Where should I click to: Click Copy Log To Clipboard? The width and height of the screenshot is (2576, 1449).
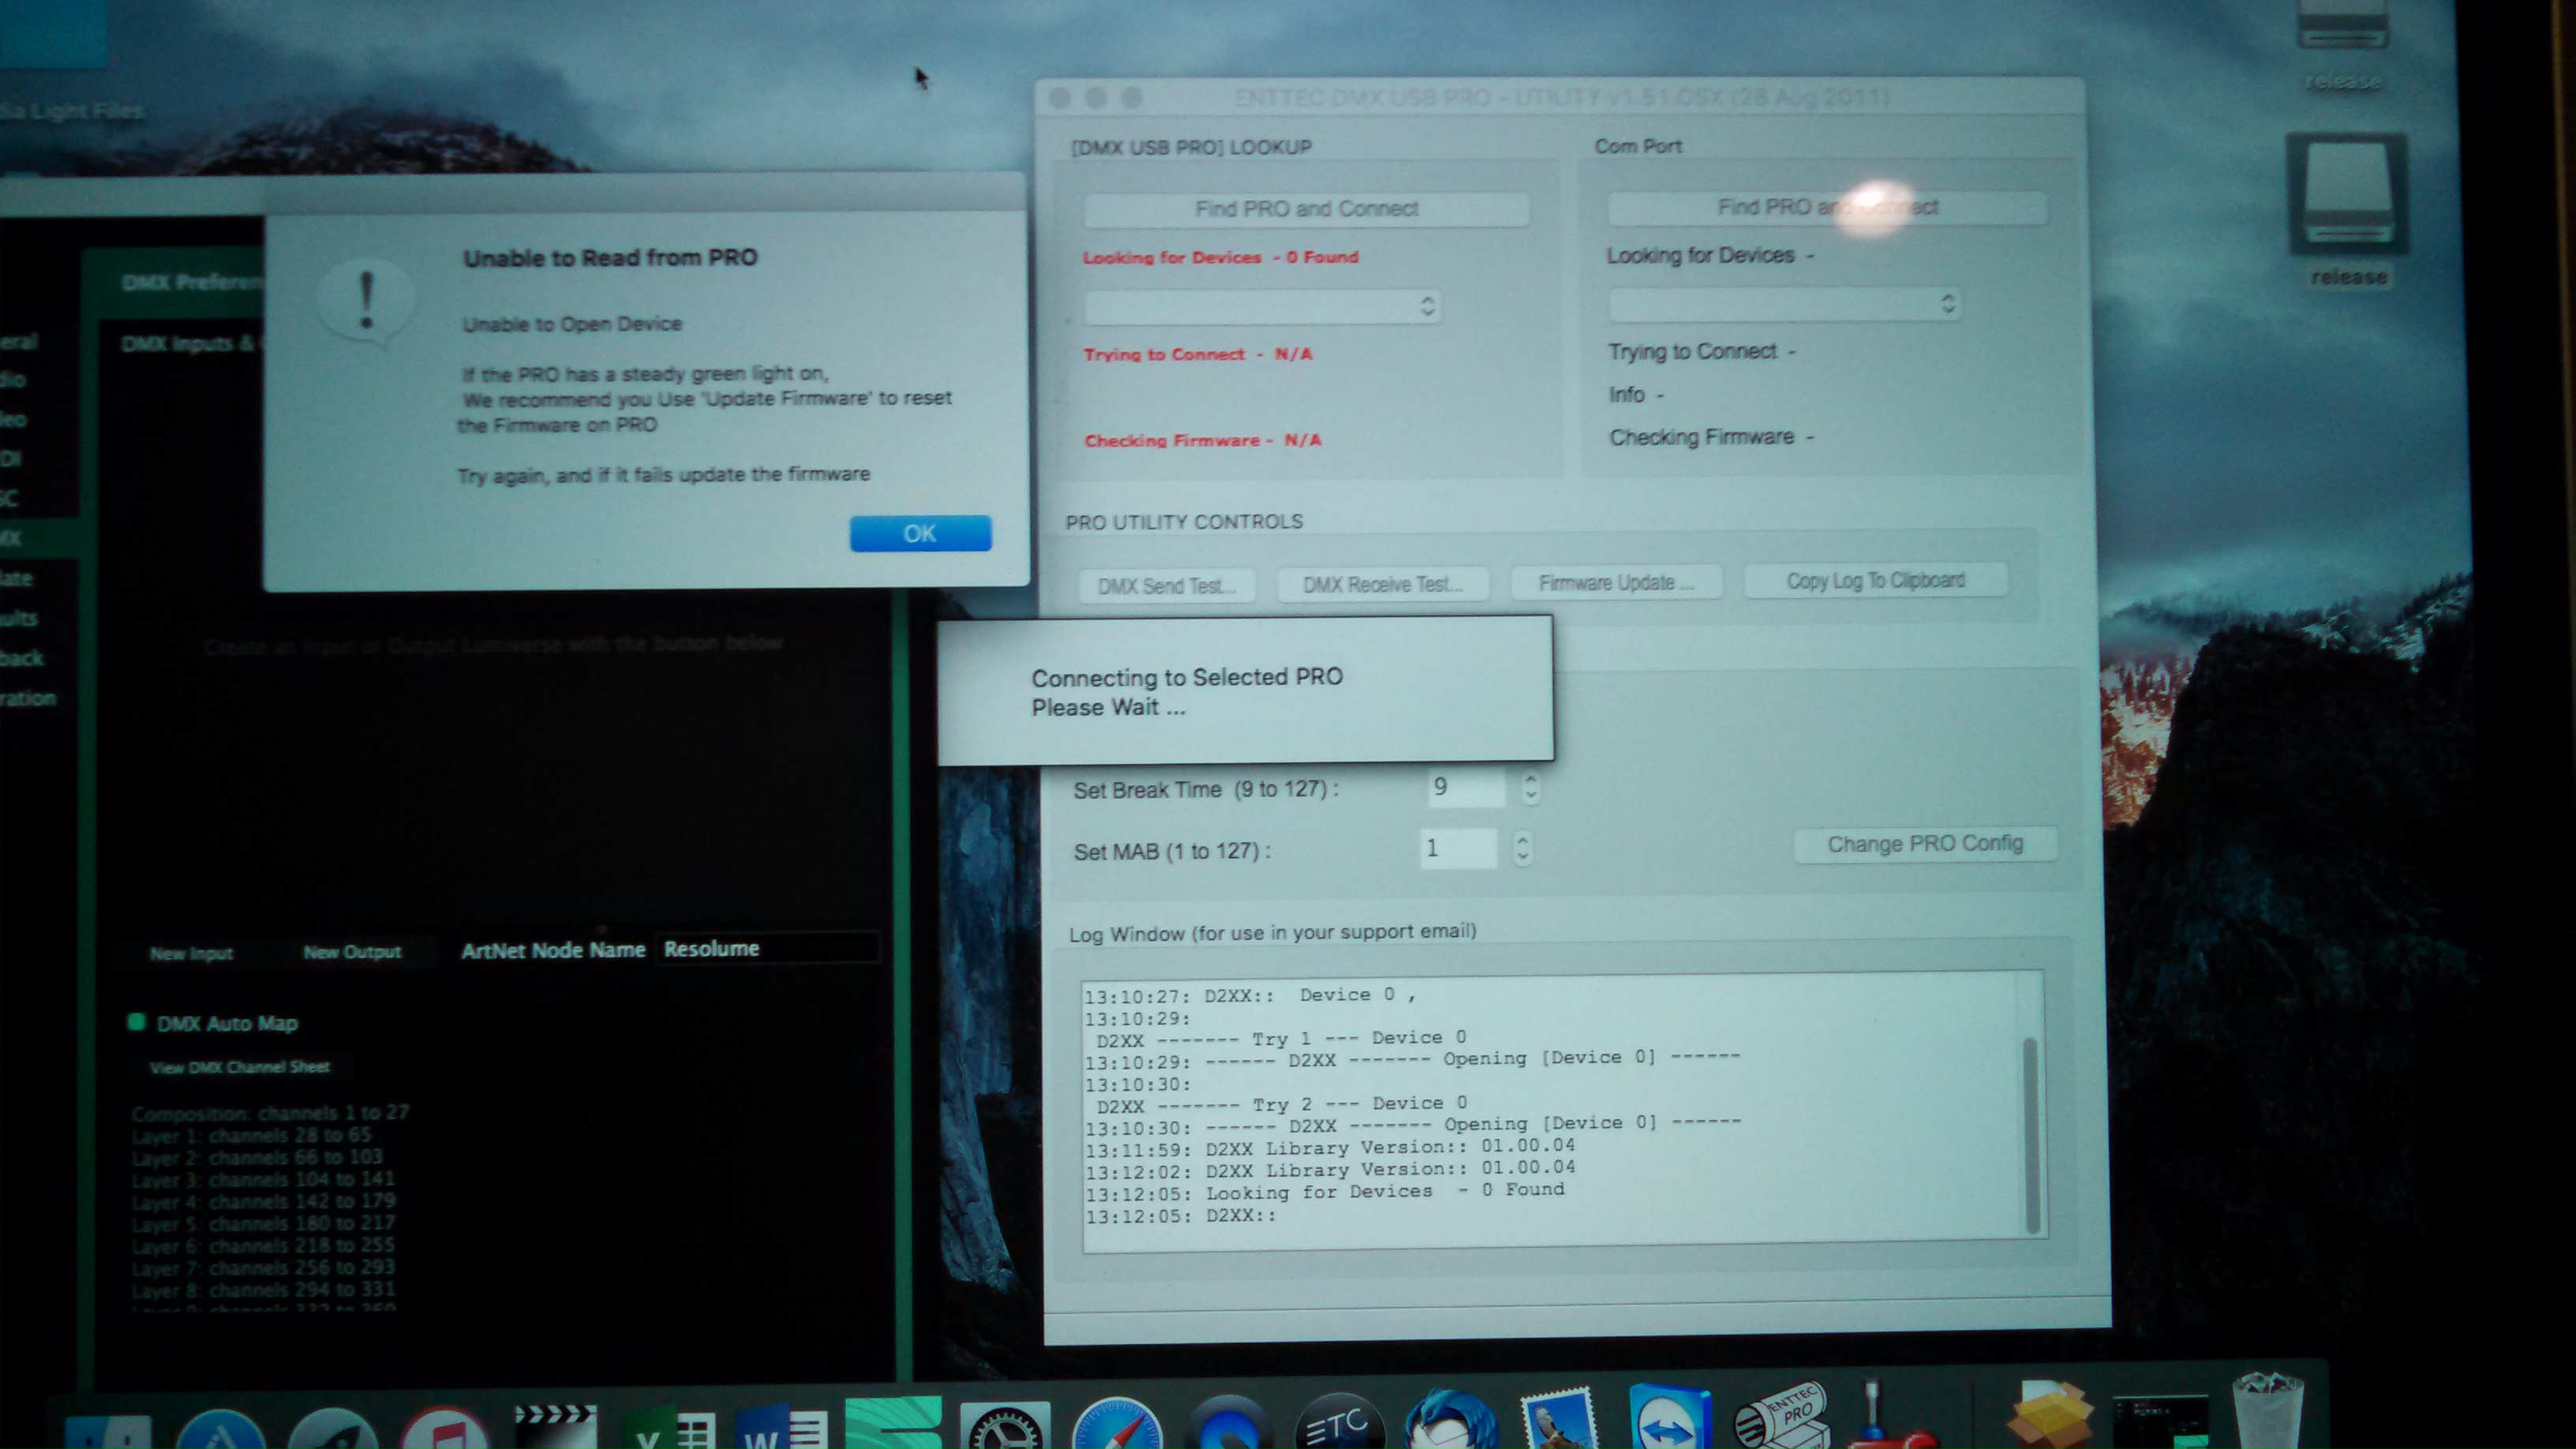tap(1875, 581)
